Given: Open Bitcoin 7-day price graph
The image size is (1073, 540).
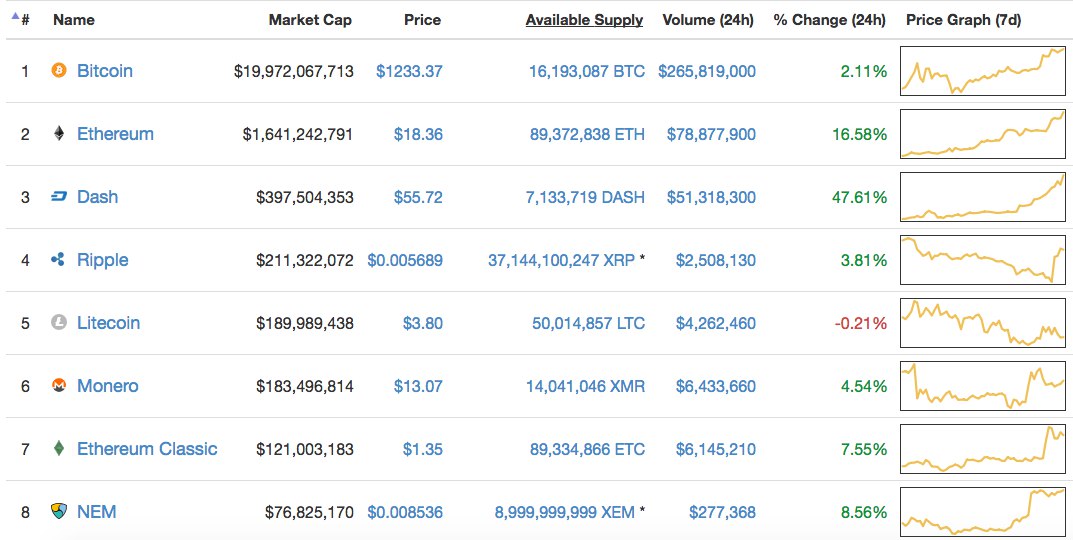Looking at the screenshot, I should [983, 70].
